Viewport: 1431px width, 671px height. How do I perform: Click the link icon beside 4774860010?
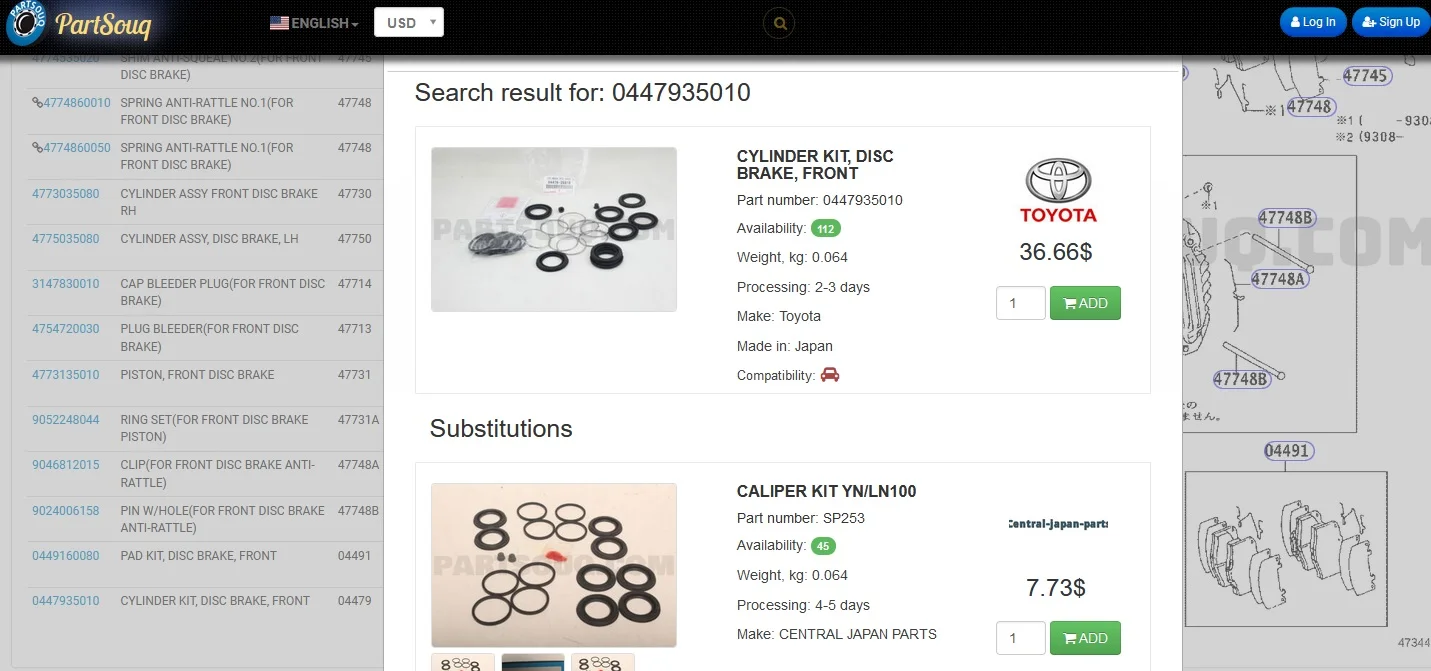click(37, 103)
